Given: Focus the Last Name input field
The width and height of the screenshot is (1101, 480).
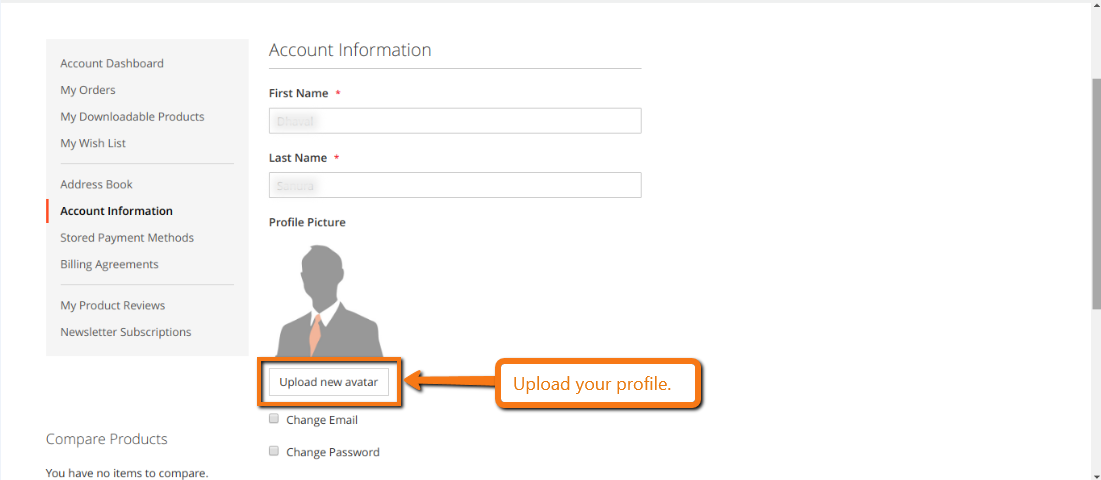Looking at the screenshot, I should pyautogui.click(x=455, y=185).
